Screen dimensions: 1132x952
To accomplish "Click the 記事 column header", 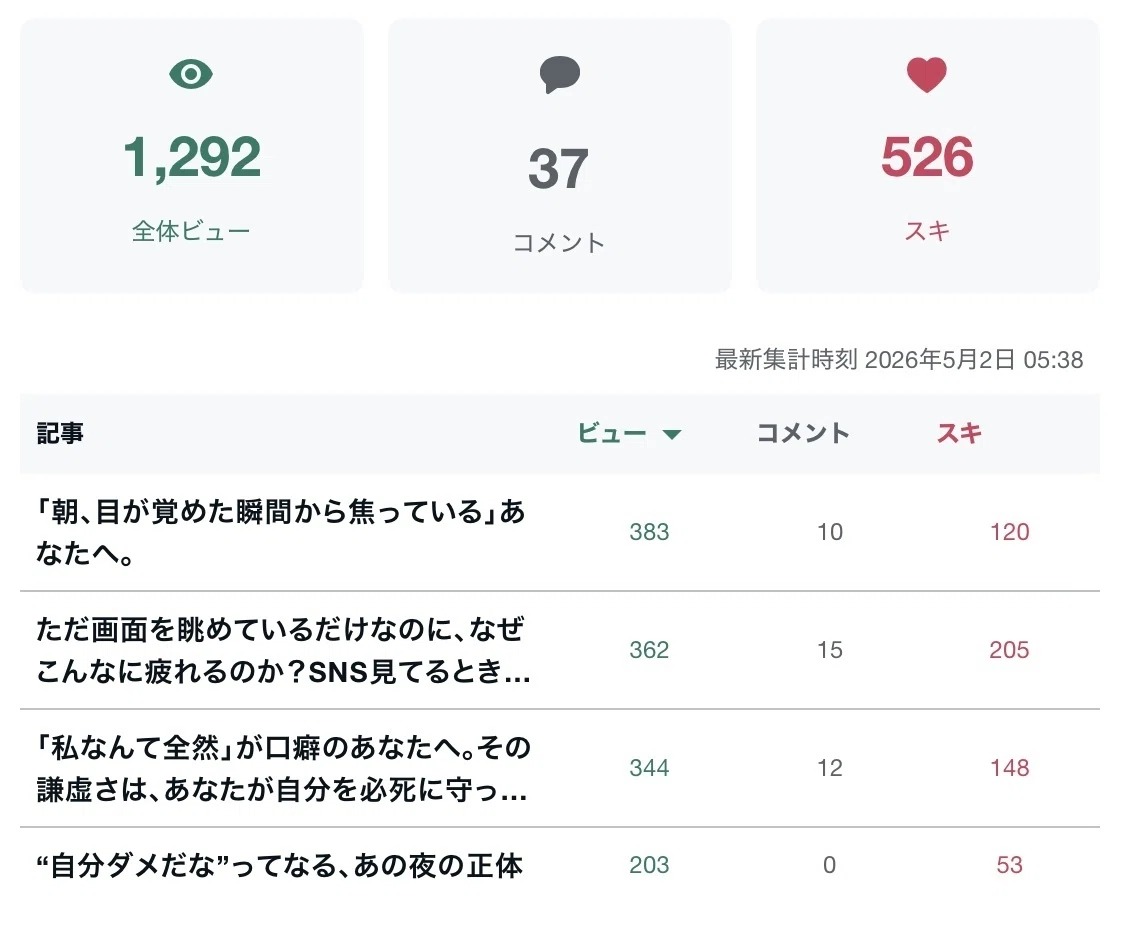I will [60, 433].
